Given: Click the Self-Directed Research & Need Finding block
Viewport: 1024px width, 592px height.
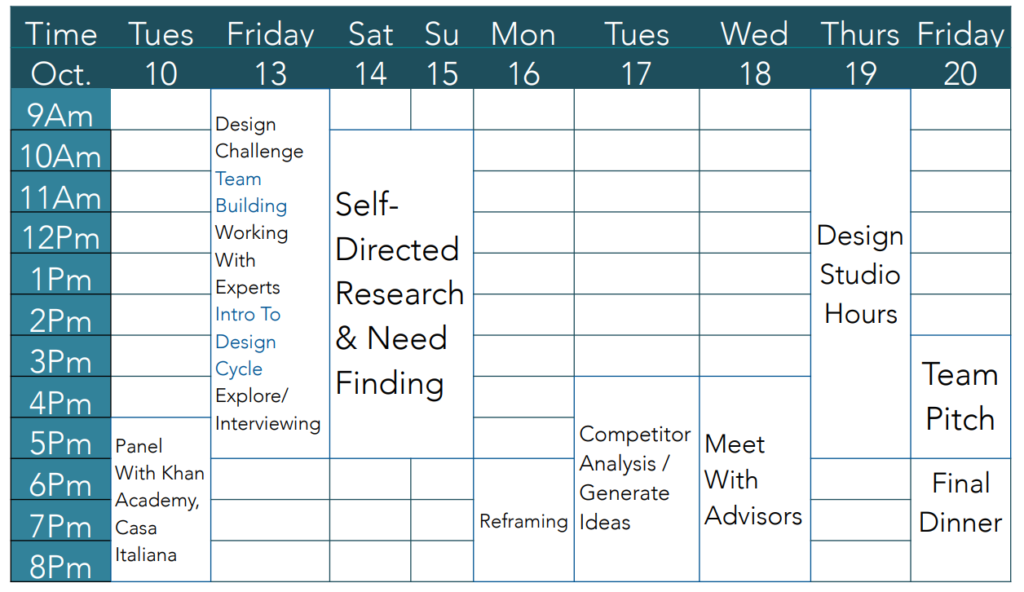Looking at the screenshot, I should pos(399,294).
